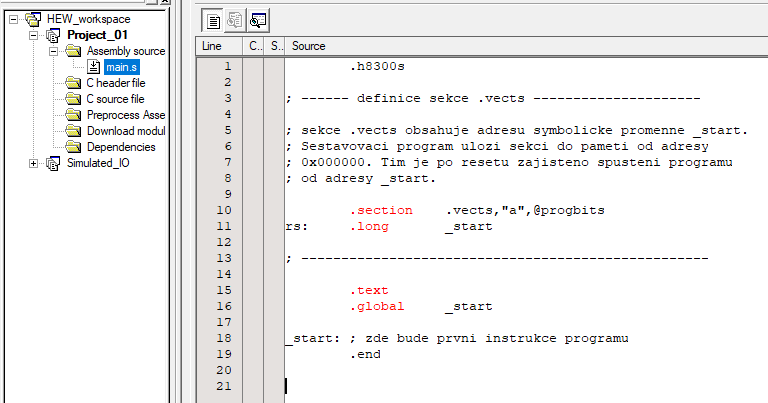This screenshot has height=403, width=768.
Task: Collapse the Assembly source folder
Action: [x=53, y=51]
